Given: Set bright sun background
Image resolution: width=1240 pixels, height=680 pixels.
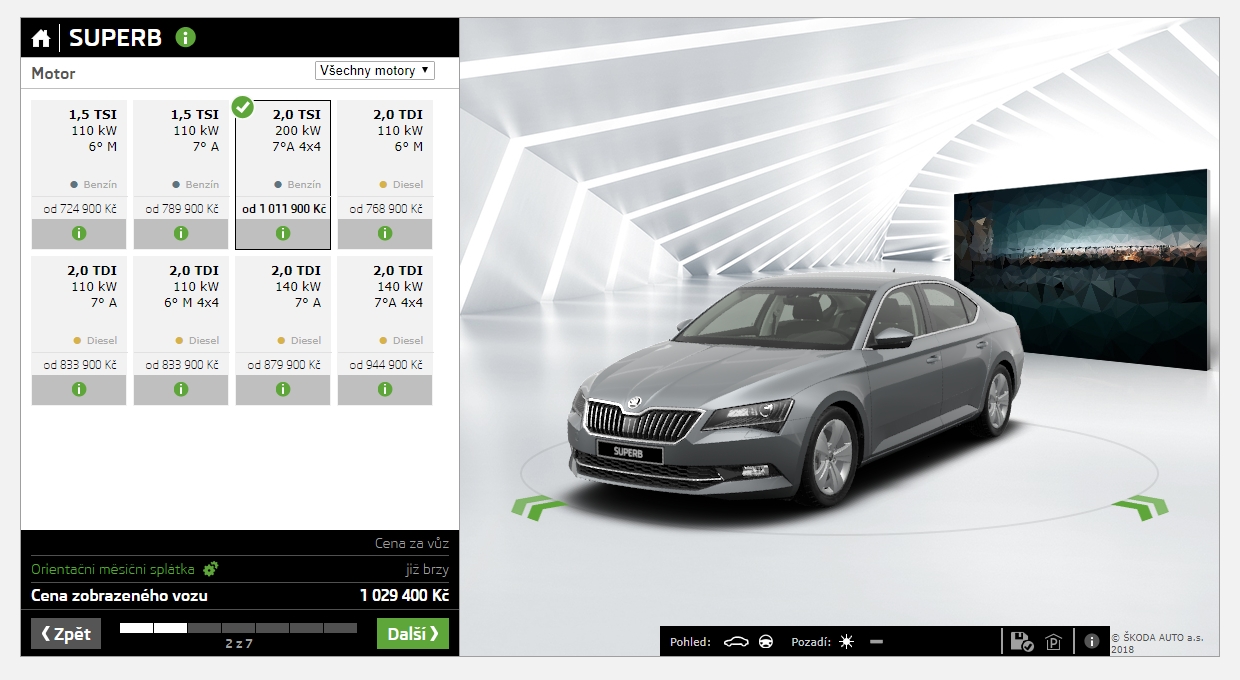Looking at the screenshot, I should coord(847,642).
